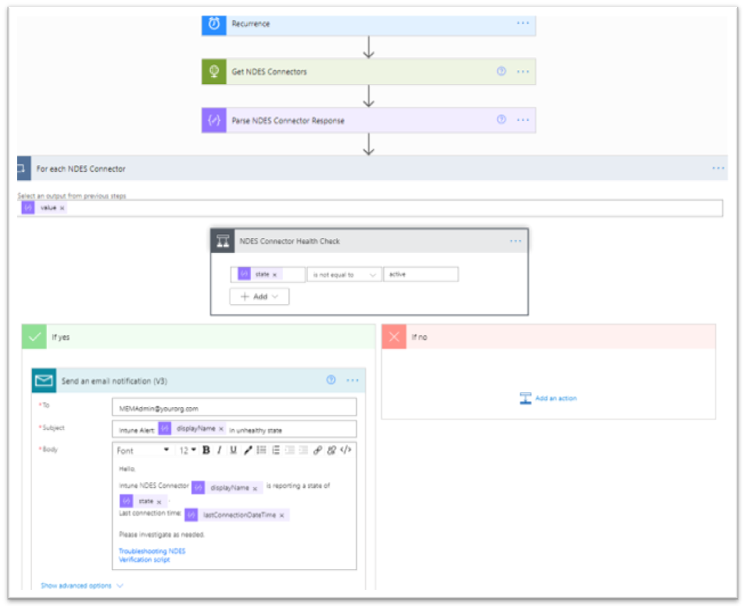Click the email notification envelope icon

coord(44,381)
